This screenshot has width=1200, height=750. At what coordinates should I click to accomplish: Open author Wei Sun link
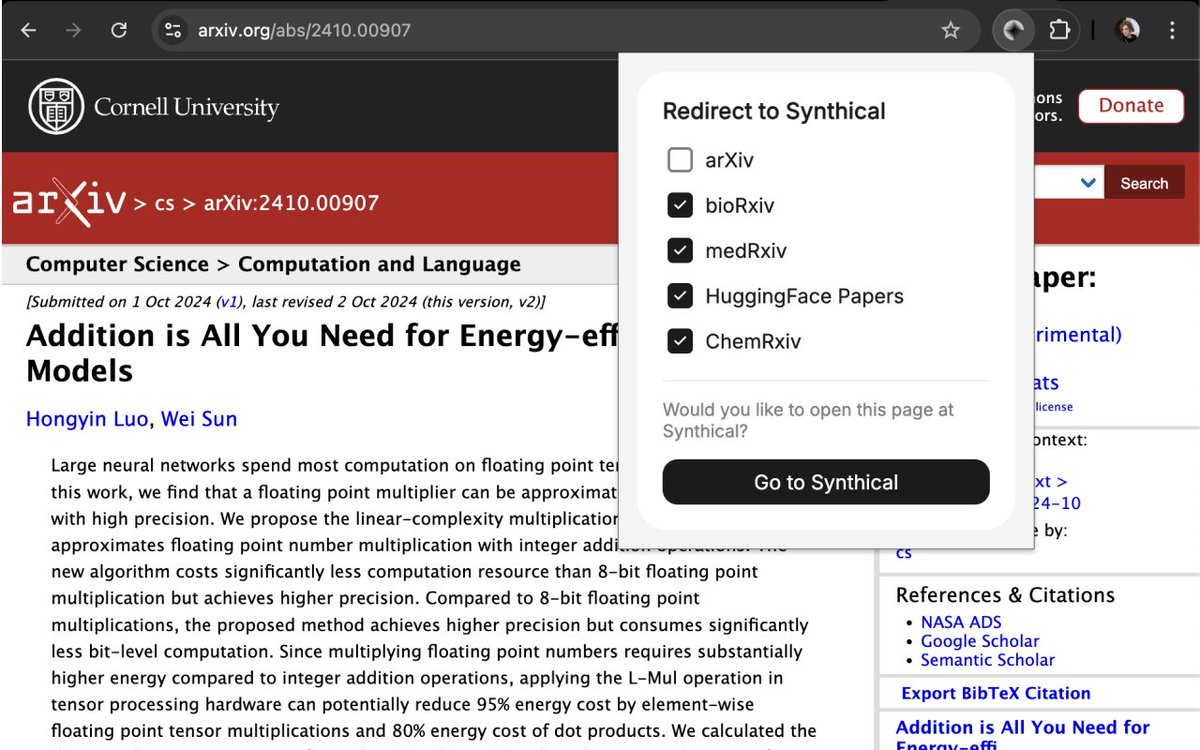(x=200, y=419)
